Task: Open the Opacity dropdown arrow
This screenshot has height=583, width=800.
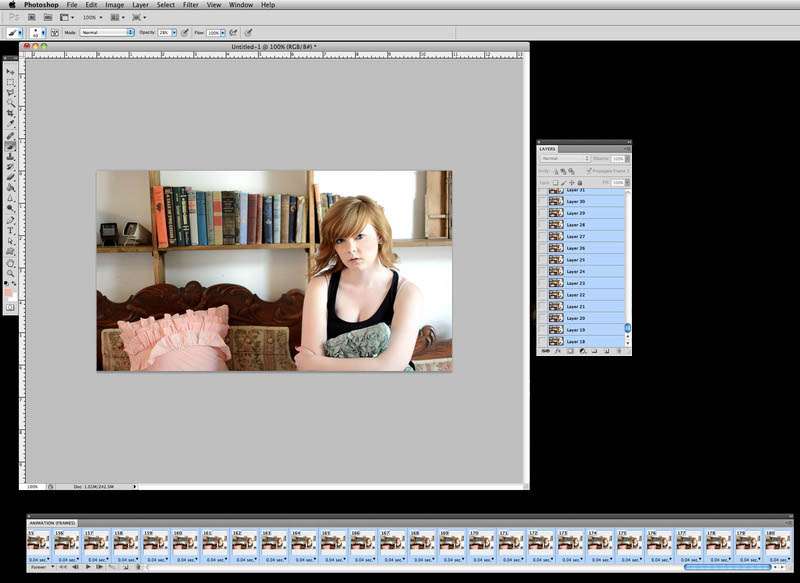Action: [x=174, y=33]
